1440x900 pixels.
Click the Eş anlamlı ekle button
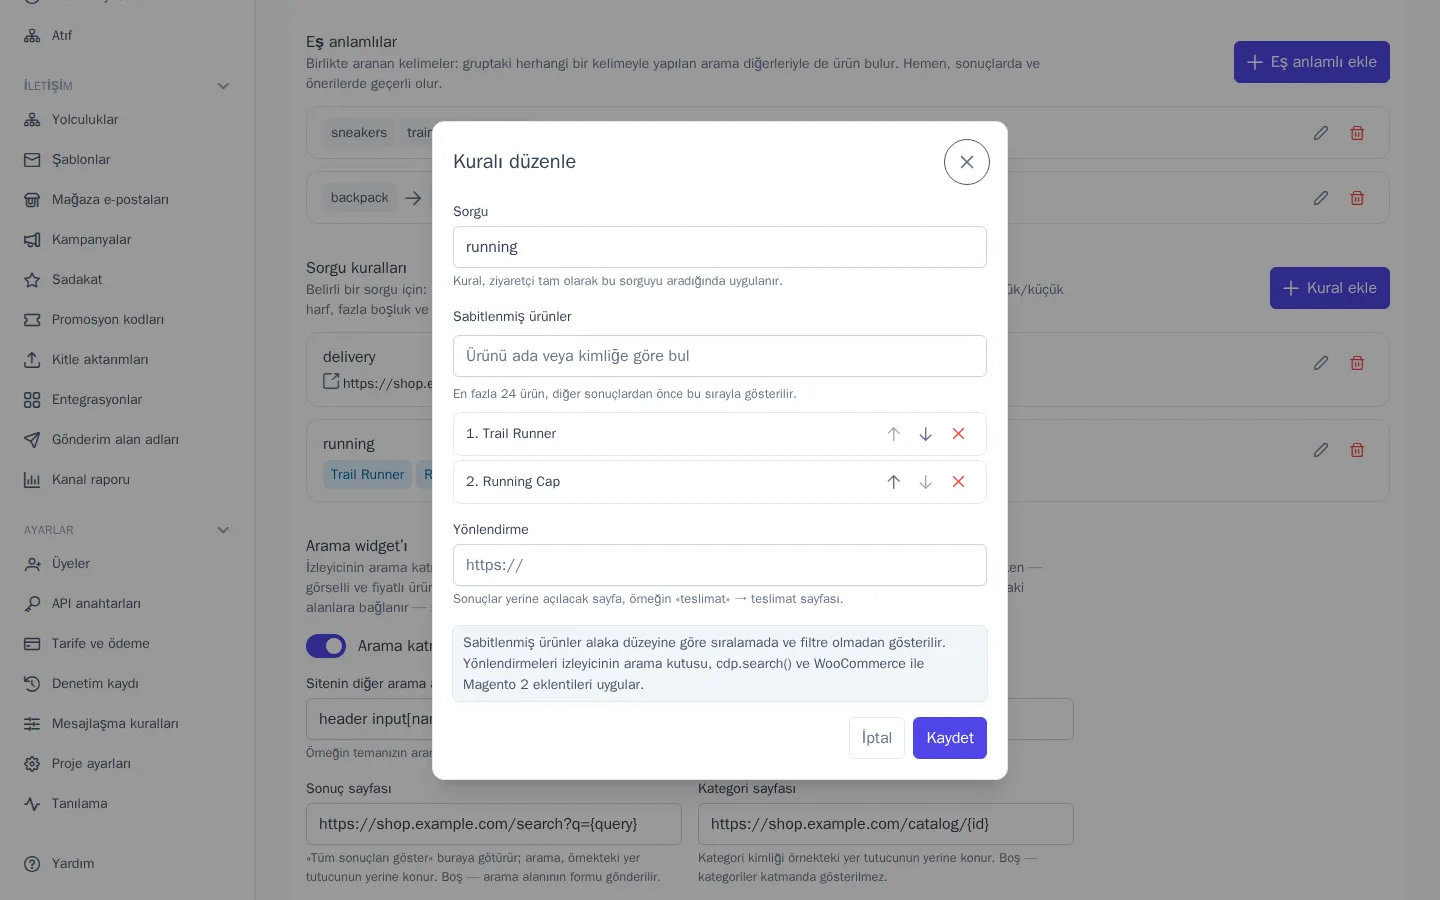click(x=1312, y=62)
